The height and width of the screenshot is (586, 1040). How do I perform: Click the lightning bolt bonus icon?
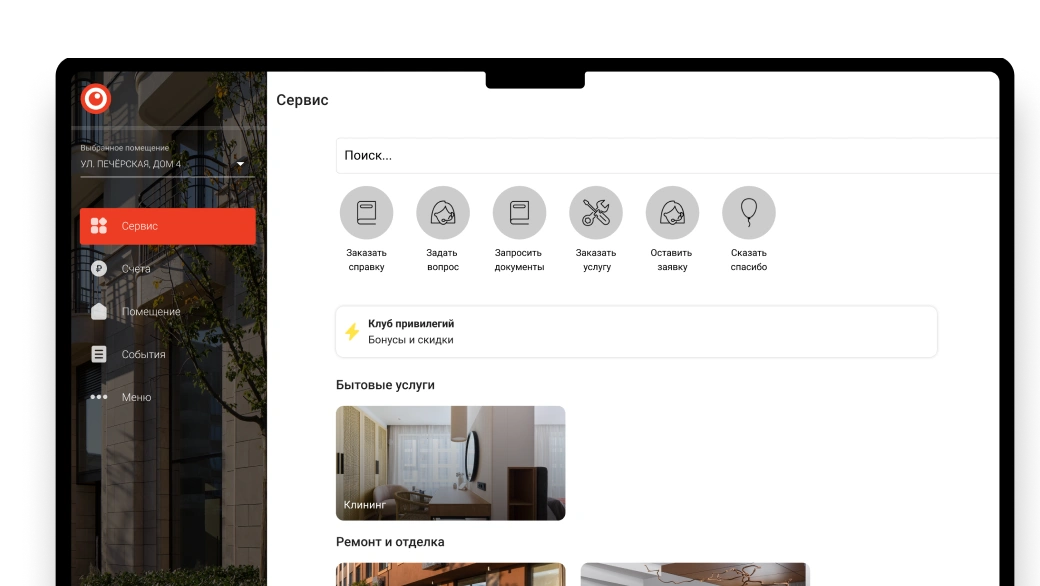[x=352, y=332]
